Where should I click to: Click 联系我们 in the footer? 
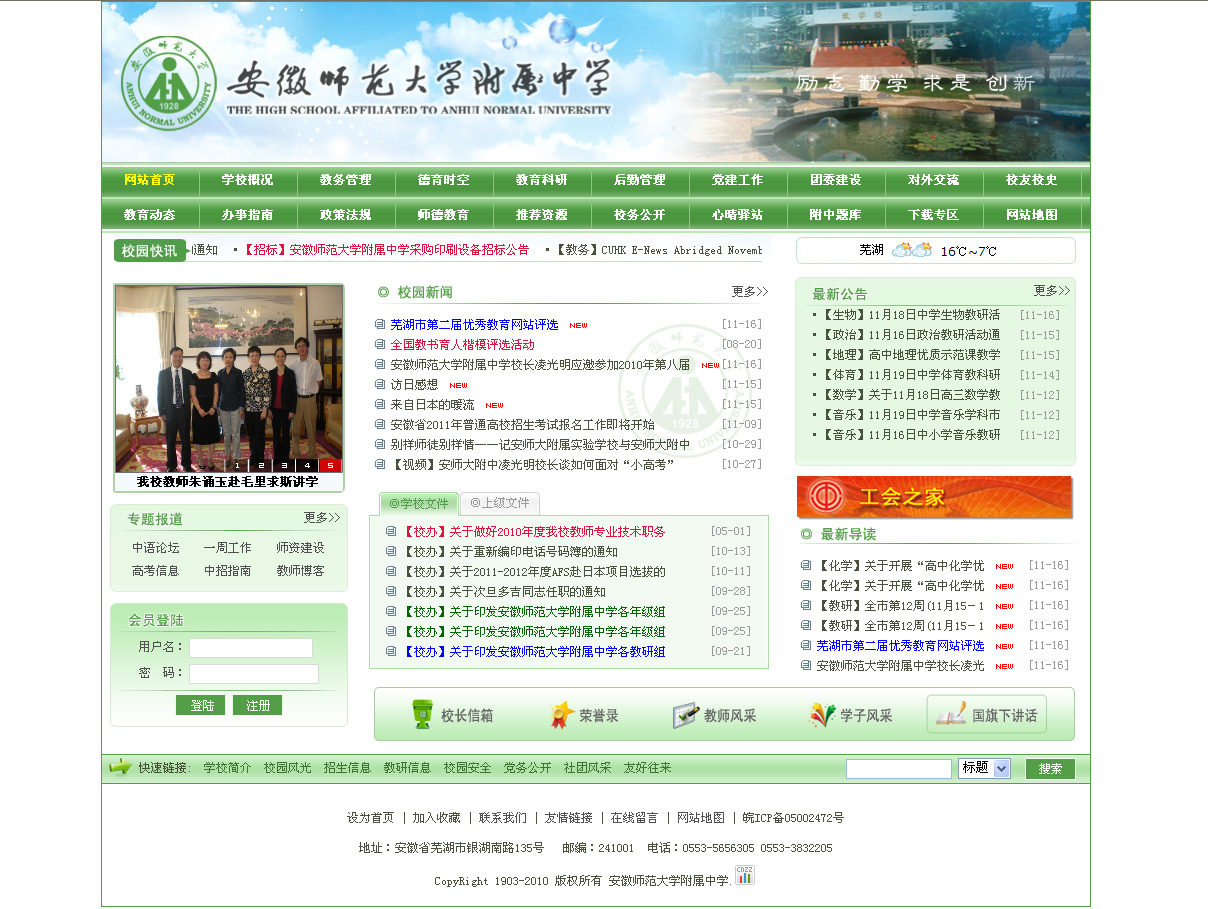pyautogui.click(x=503, y=818)
